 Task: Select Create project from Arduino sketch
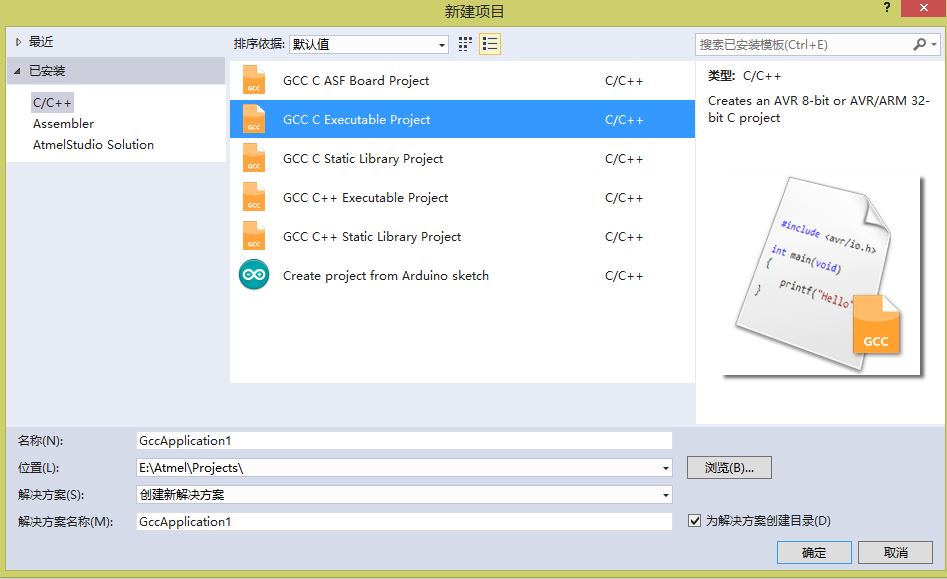pos(462,275)
